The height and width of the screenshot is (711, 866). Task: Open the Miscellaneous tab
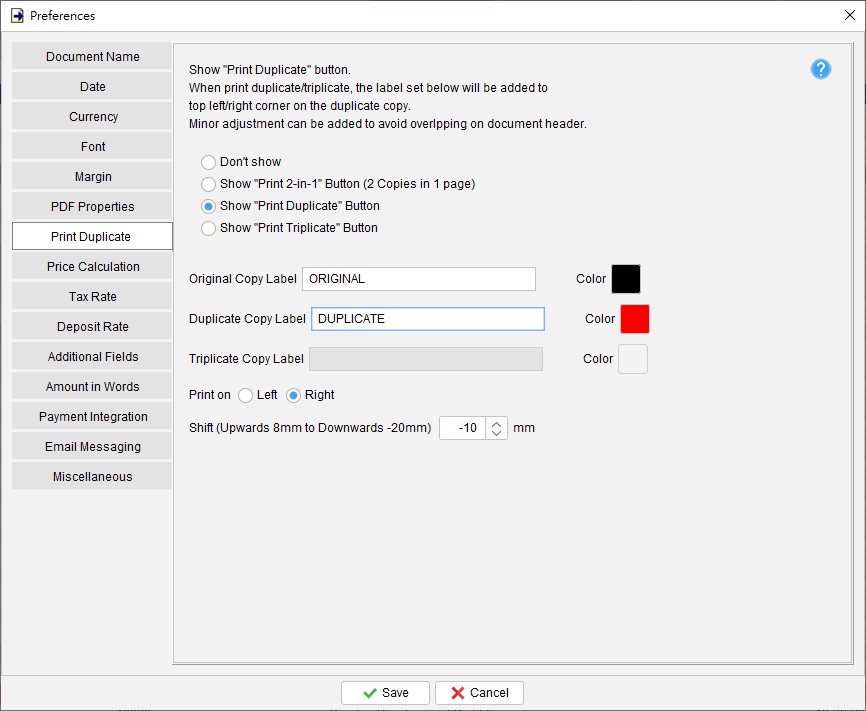click(x=92, y=476)
